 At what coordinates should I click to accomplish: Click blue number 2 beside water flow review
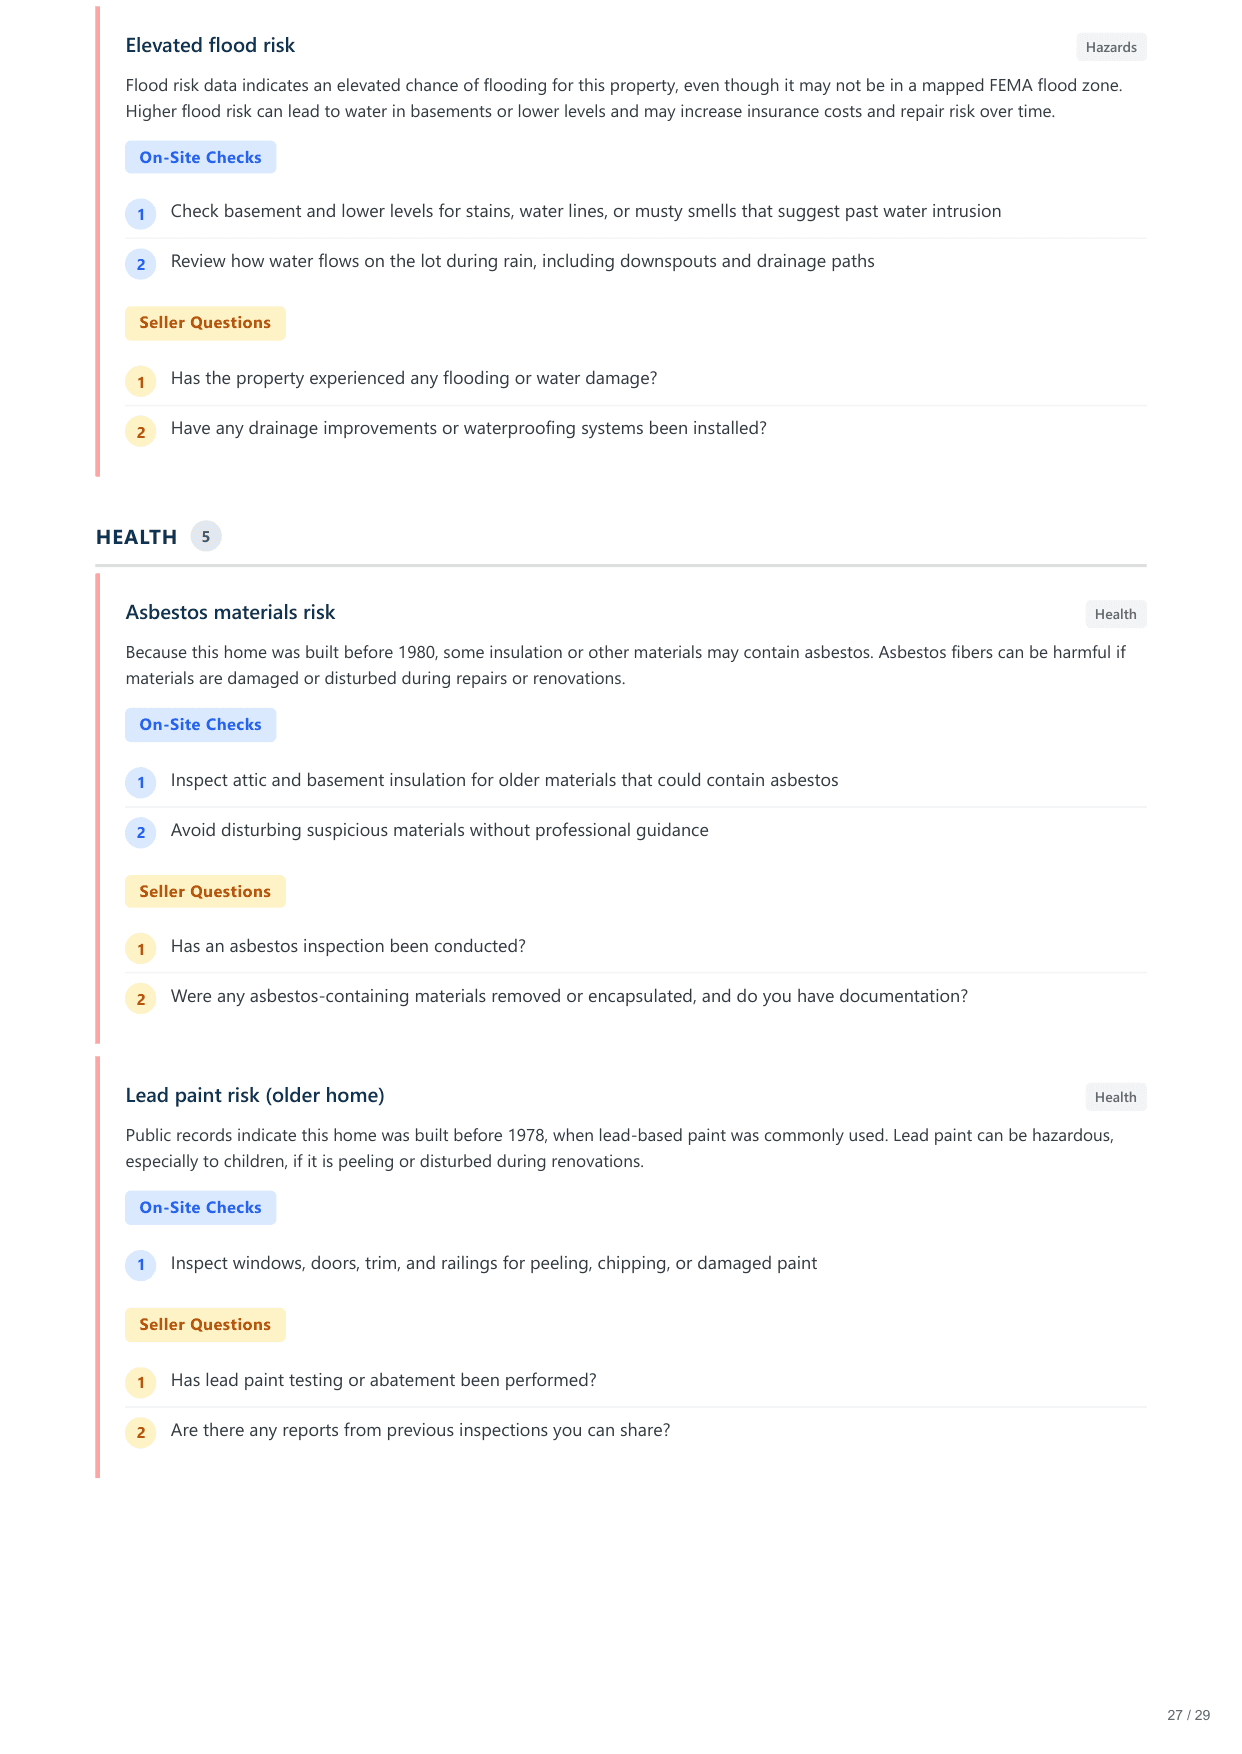click(141, 264)
